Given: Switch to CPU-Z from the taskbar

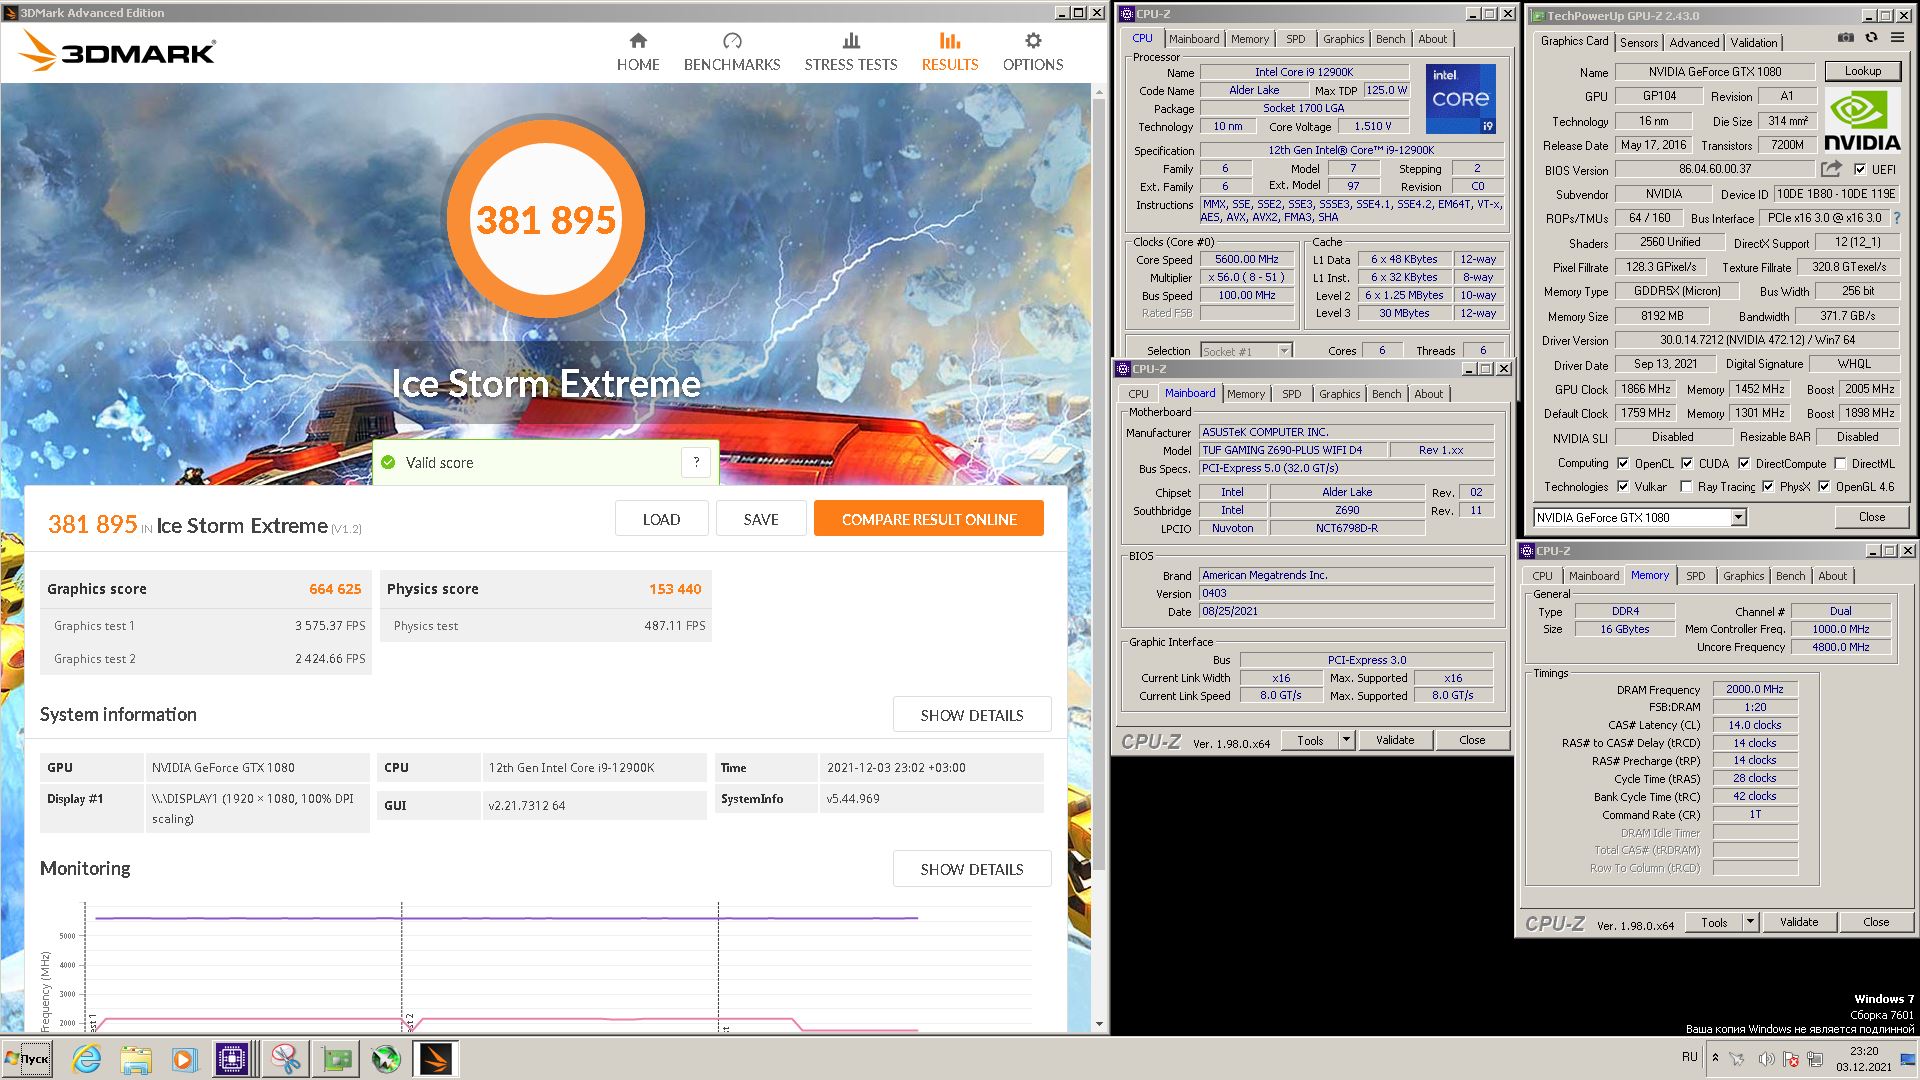Looking at the screenshot, I should 232,1058.
